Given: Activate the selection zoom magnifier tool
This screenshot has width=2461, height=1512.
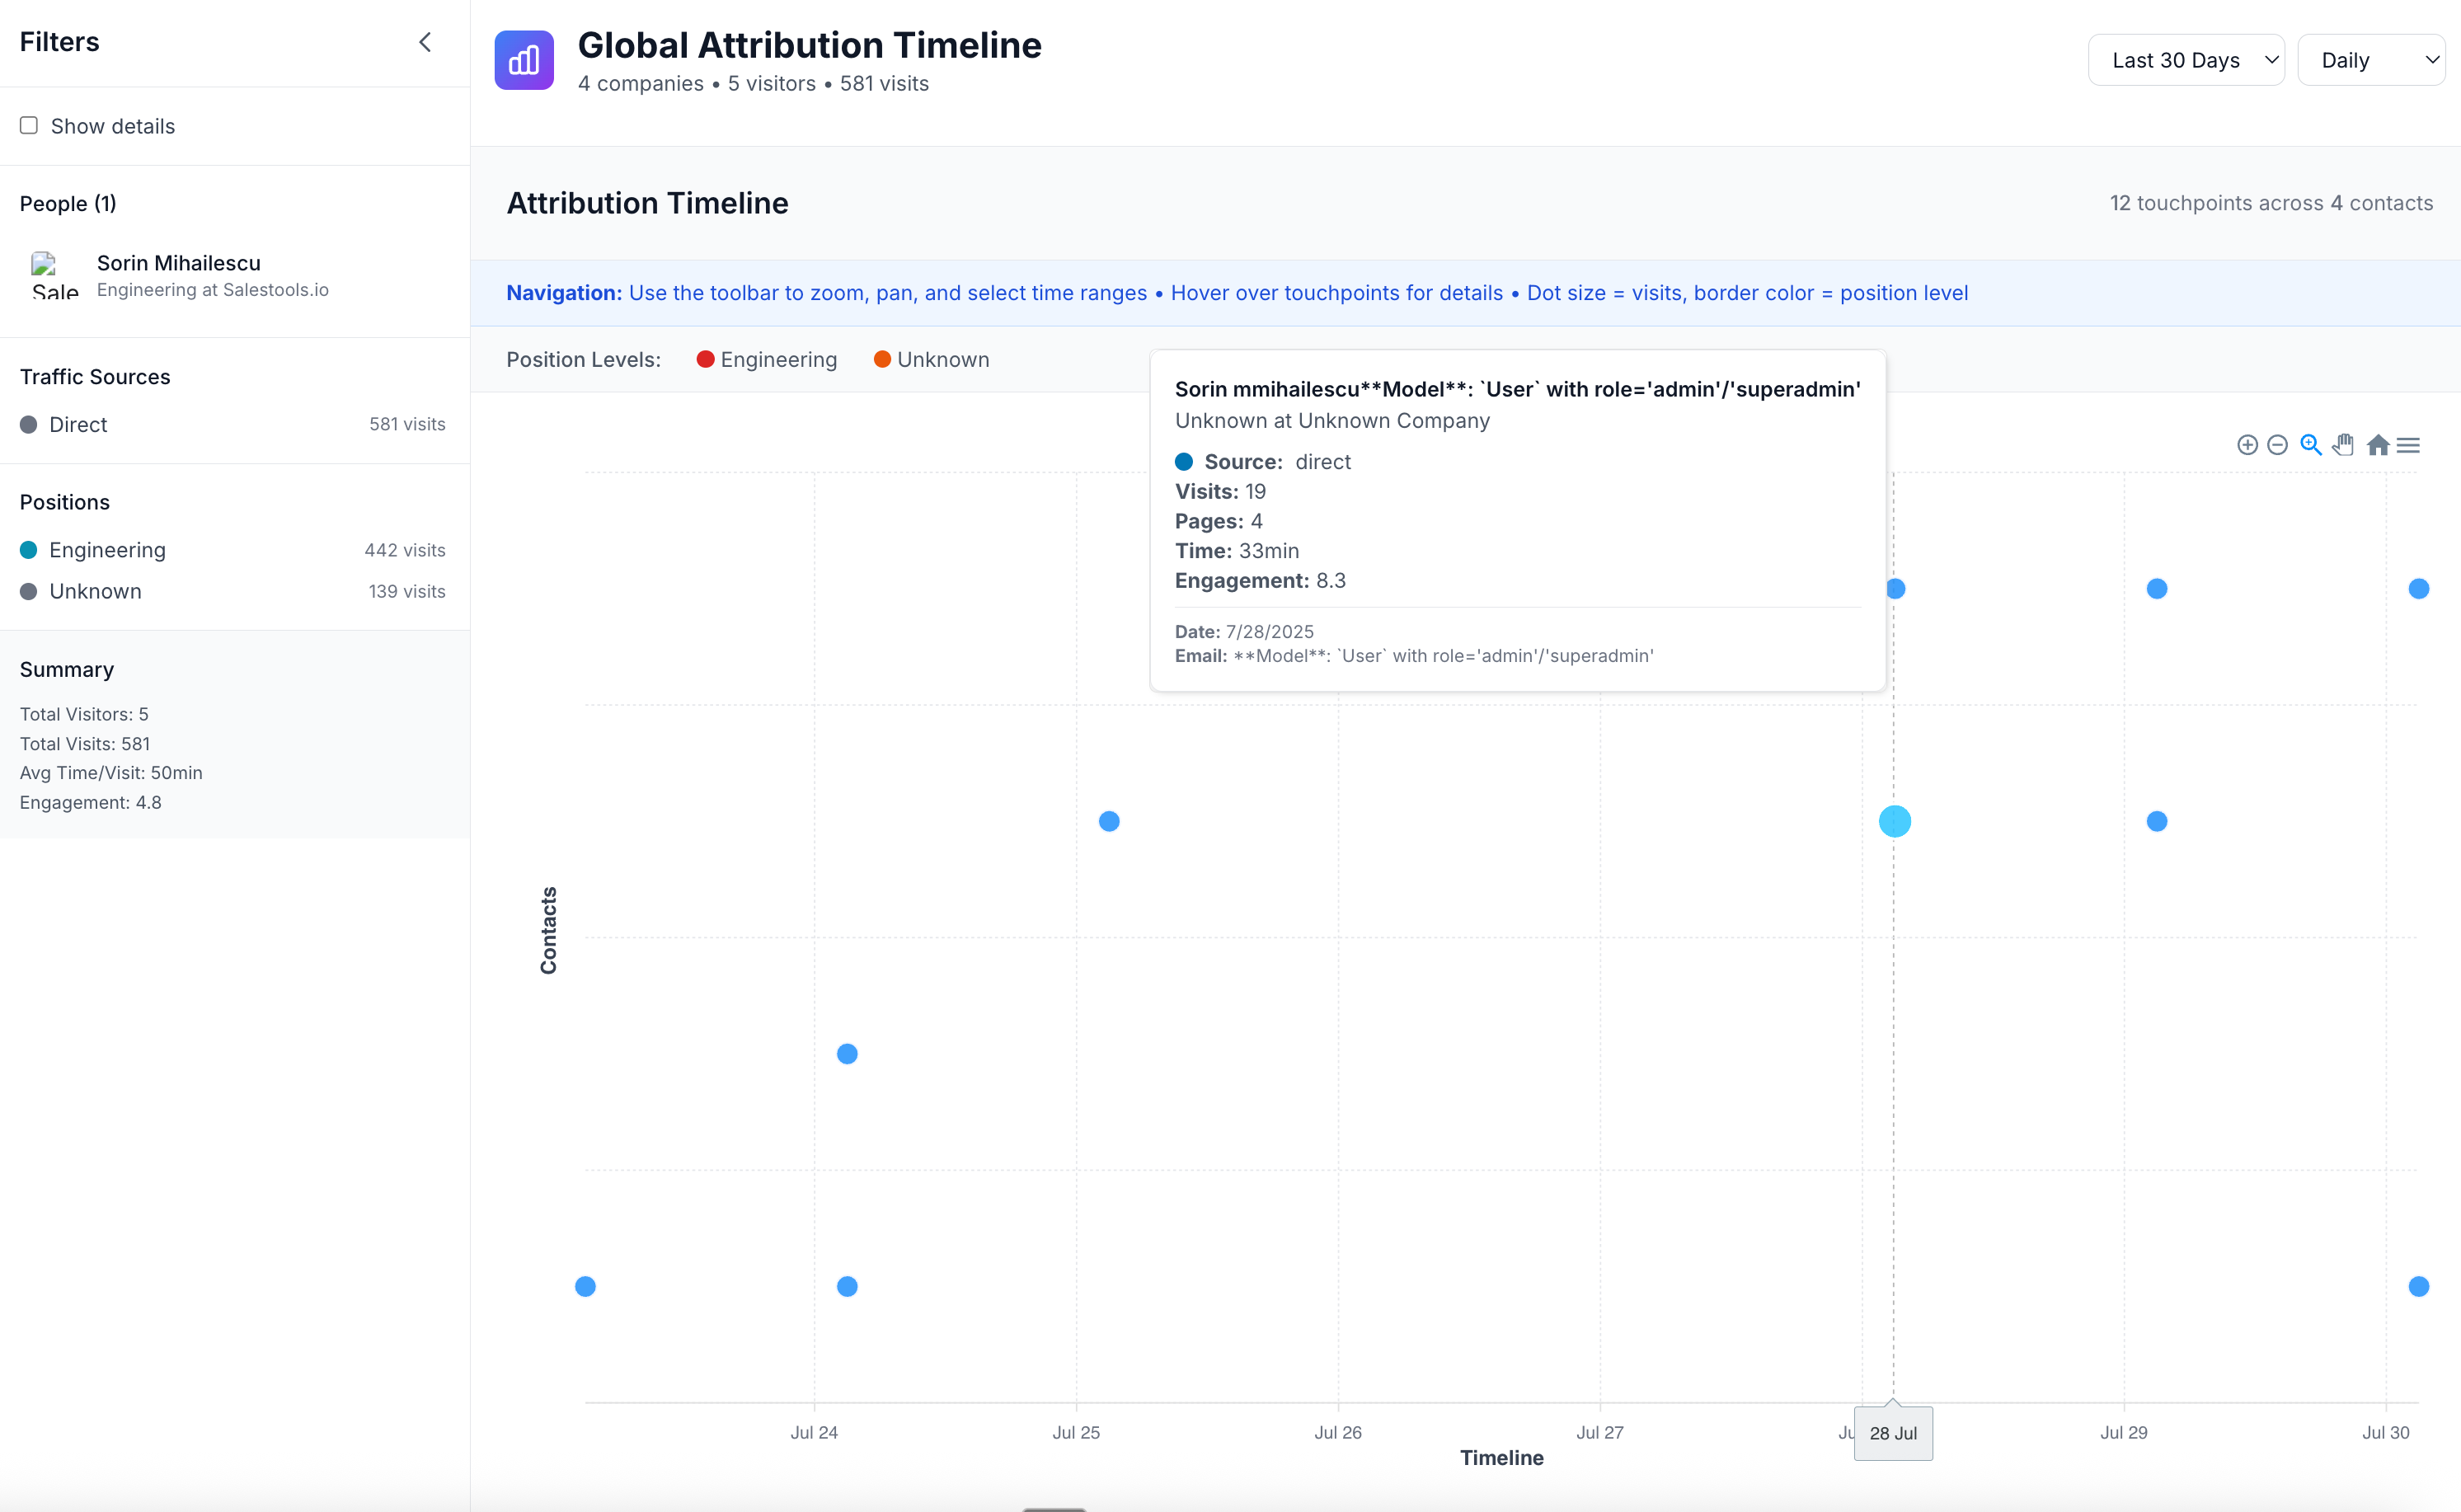Looking at the screenshot, I should pos(2310,445).
